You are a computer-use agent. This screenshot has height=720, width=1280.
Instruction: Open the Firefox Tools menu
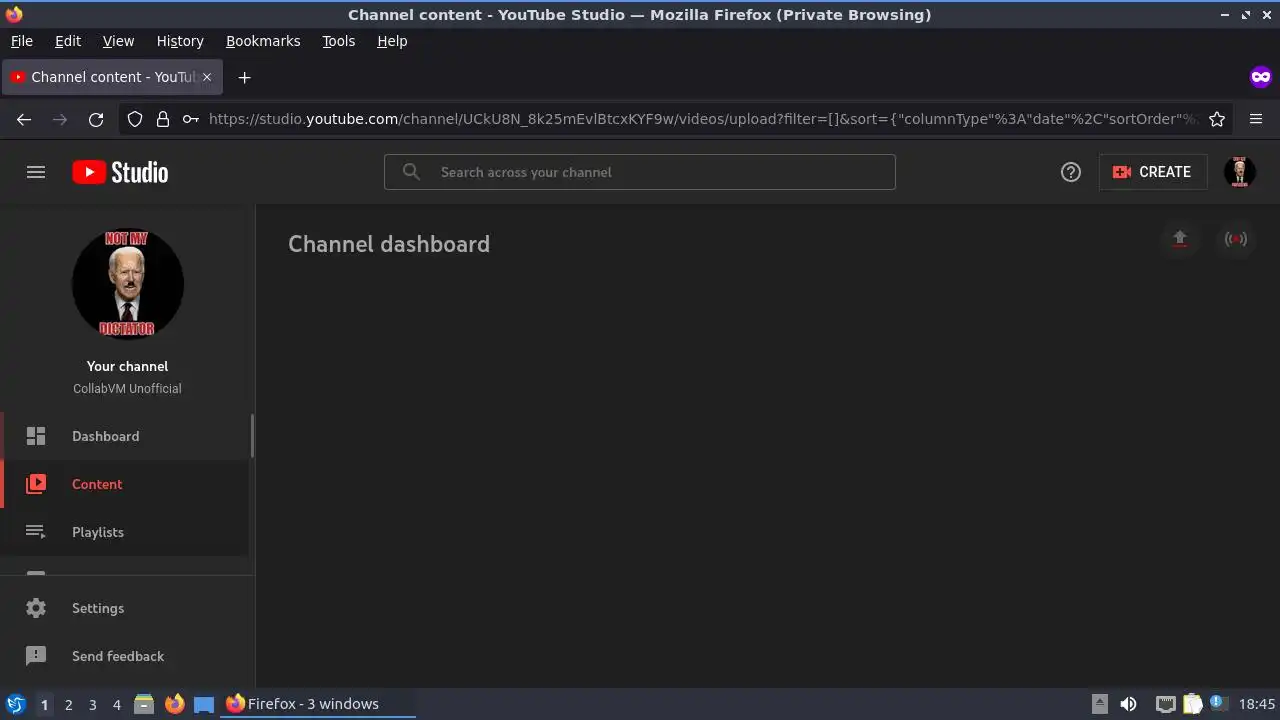(338, 41)
